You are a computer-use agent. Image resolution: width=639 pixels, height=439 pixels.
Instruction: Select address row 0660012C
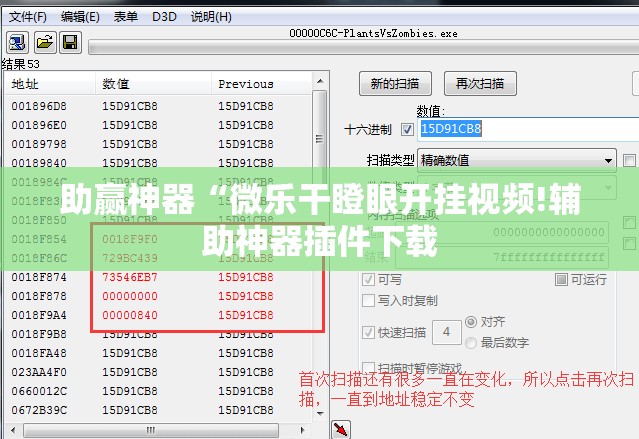coord(158,391)
